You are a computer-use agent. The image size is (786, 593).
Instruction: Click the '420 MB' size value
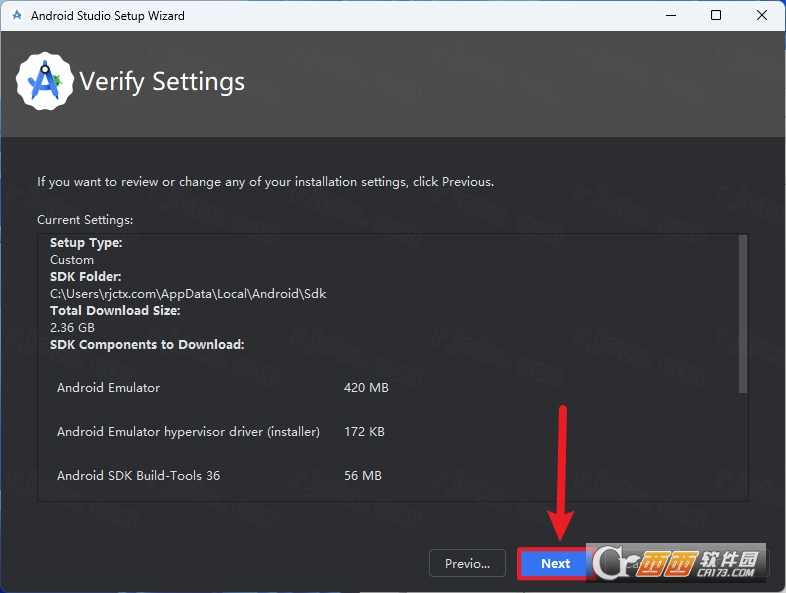pos(366,387)
